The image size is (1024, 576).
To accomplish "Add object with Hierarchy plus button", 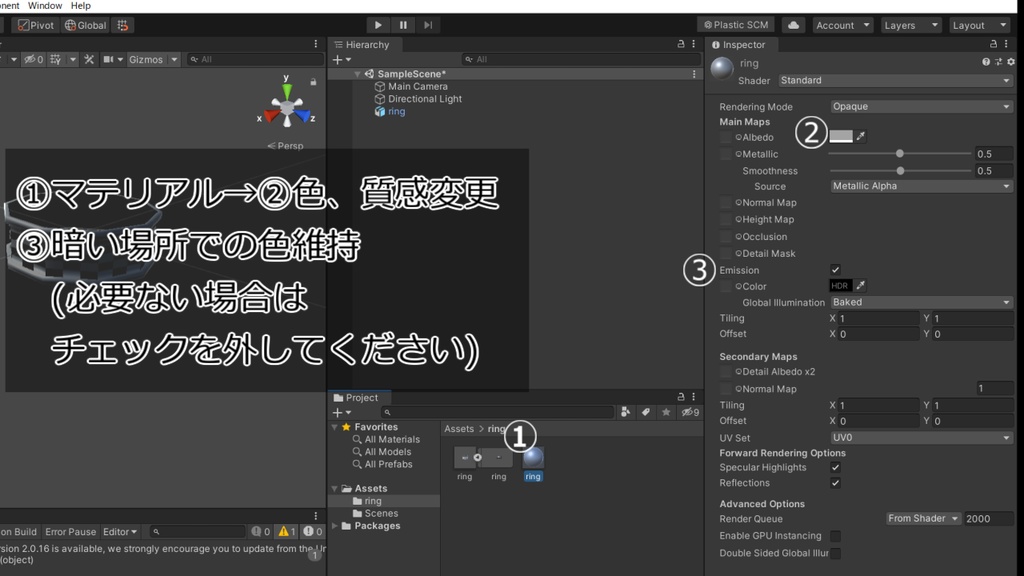I will click(342, 59).
